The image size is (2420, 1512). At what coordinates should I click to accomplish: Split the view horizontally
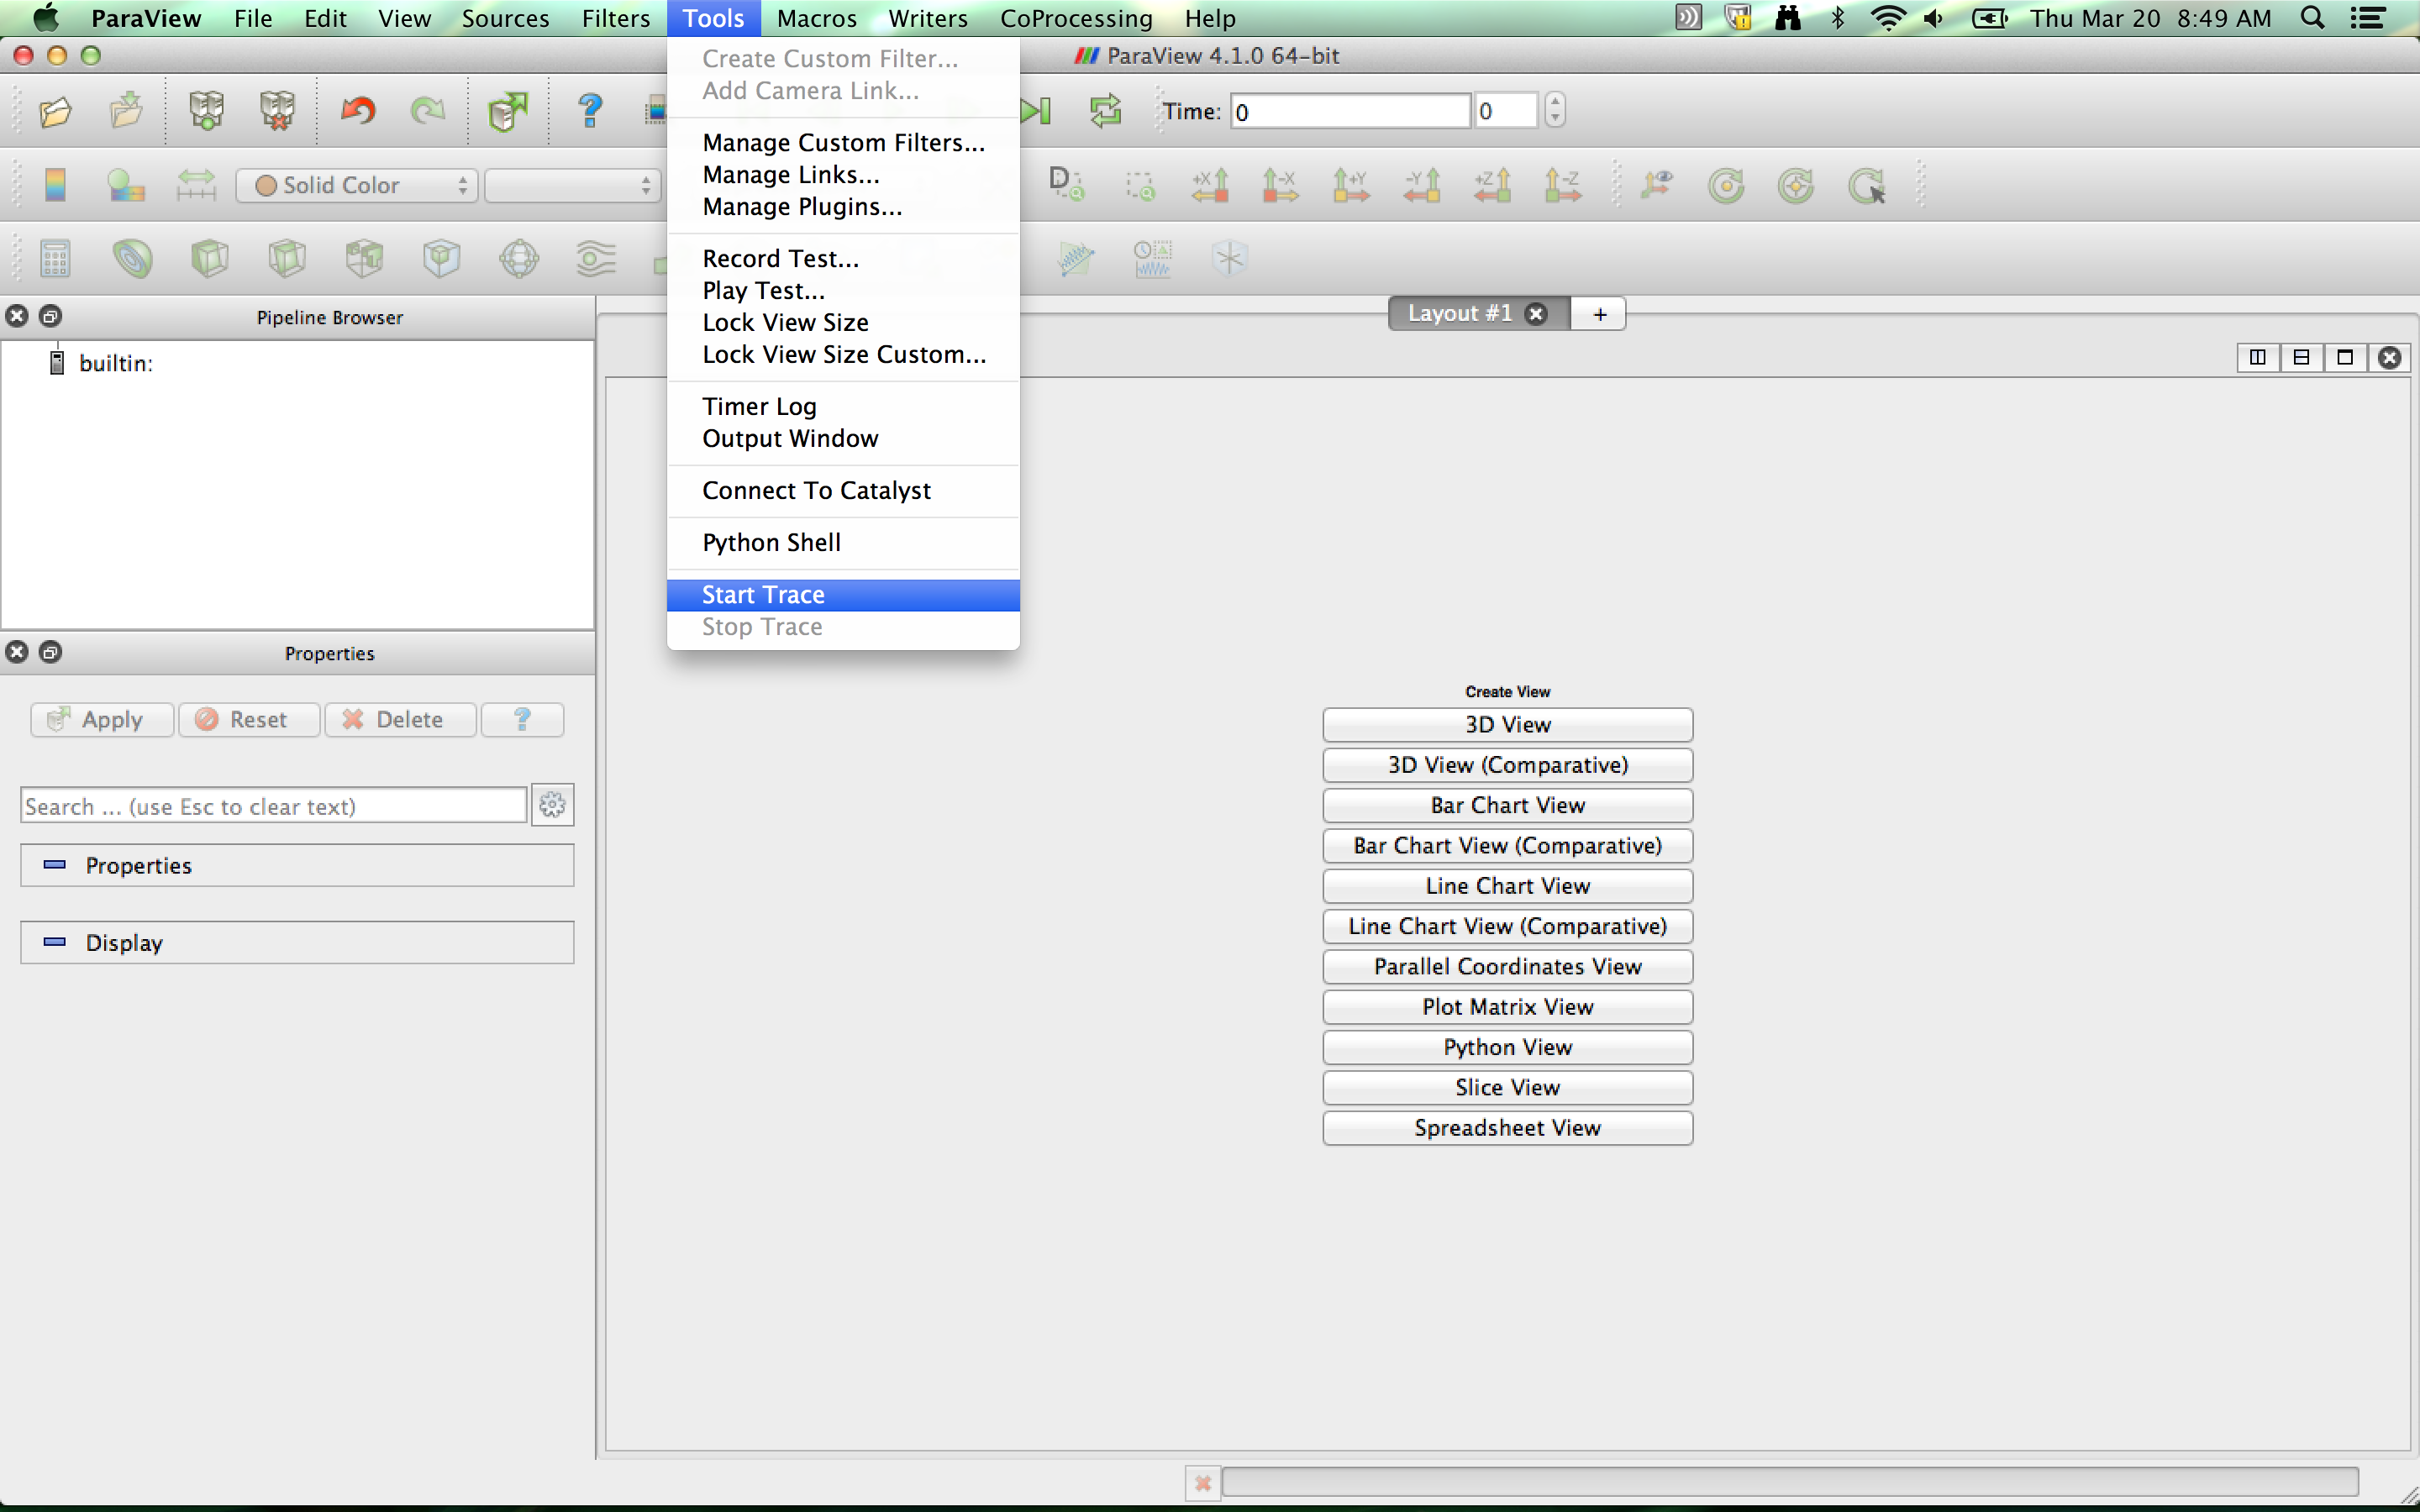point(2257,357)
